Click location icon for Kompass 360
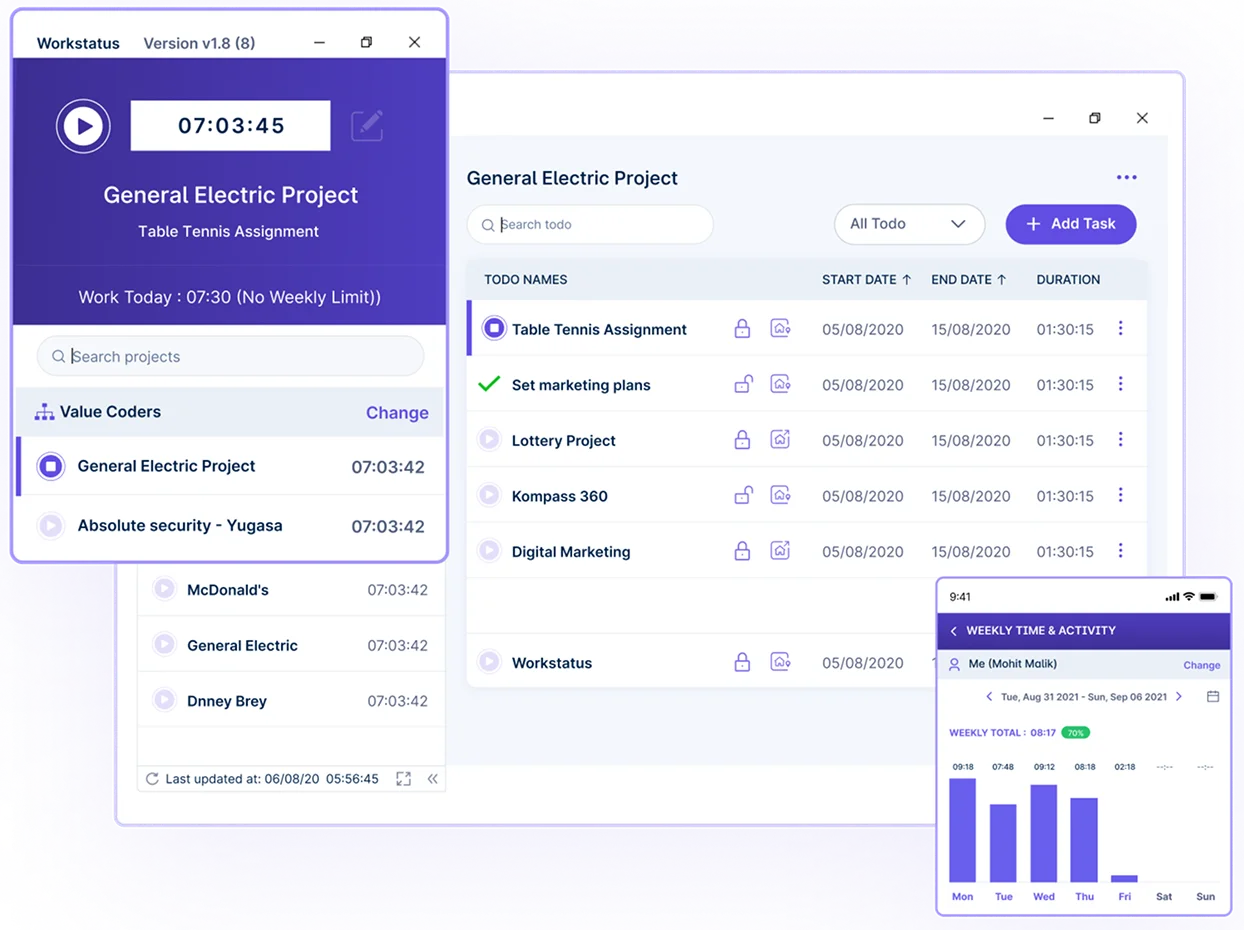This screenshot has height=930, width=1244. [781, 495]
